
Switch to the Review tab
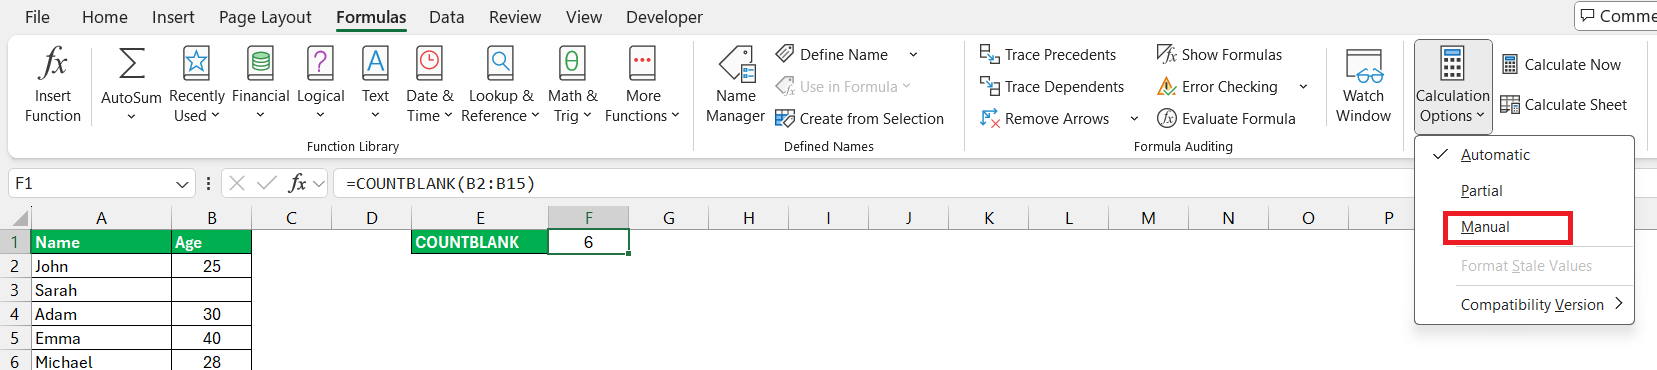[515, 17]
